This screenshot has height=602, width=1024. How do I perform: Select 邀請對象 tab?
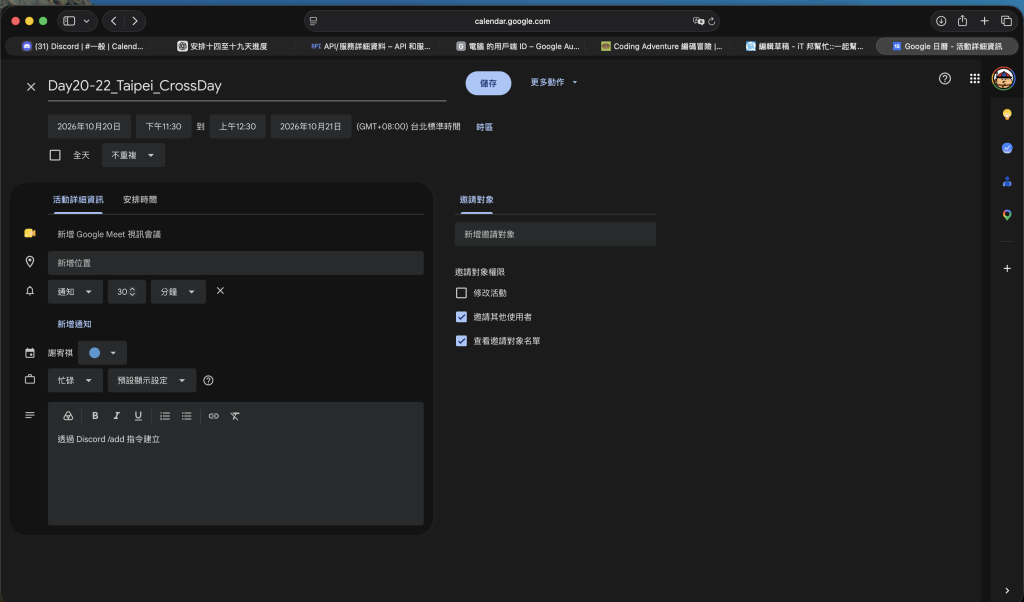(x=477, y=200)
